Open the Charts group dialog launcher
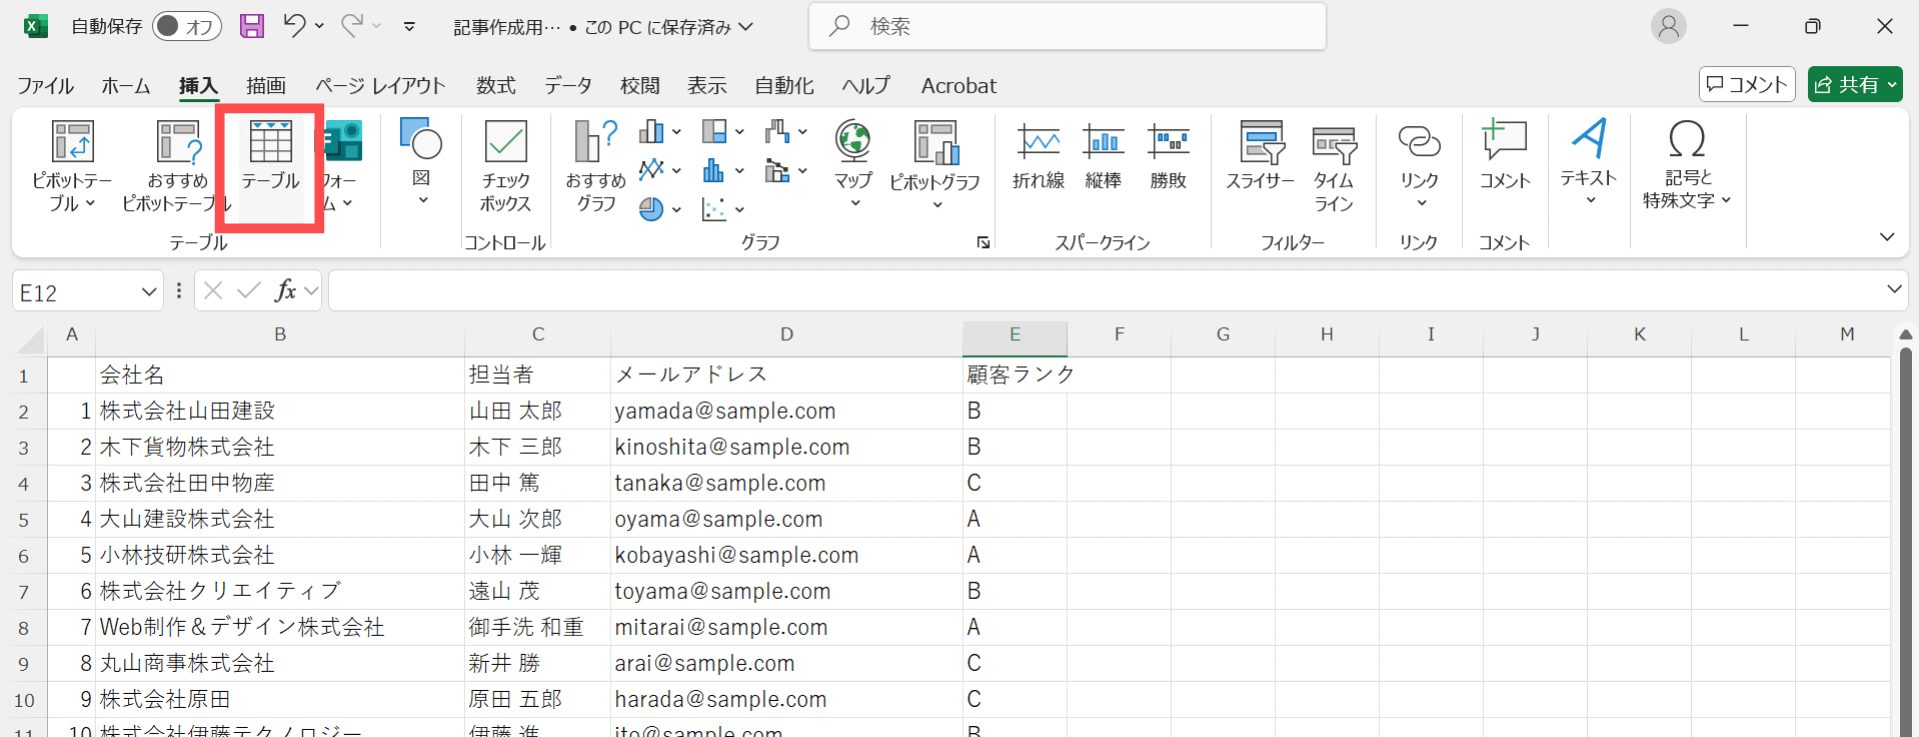1919x737 pixels. coord(984,243)
